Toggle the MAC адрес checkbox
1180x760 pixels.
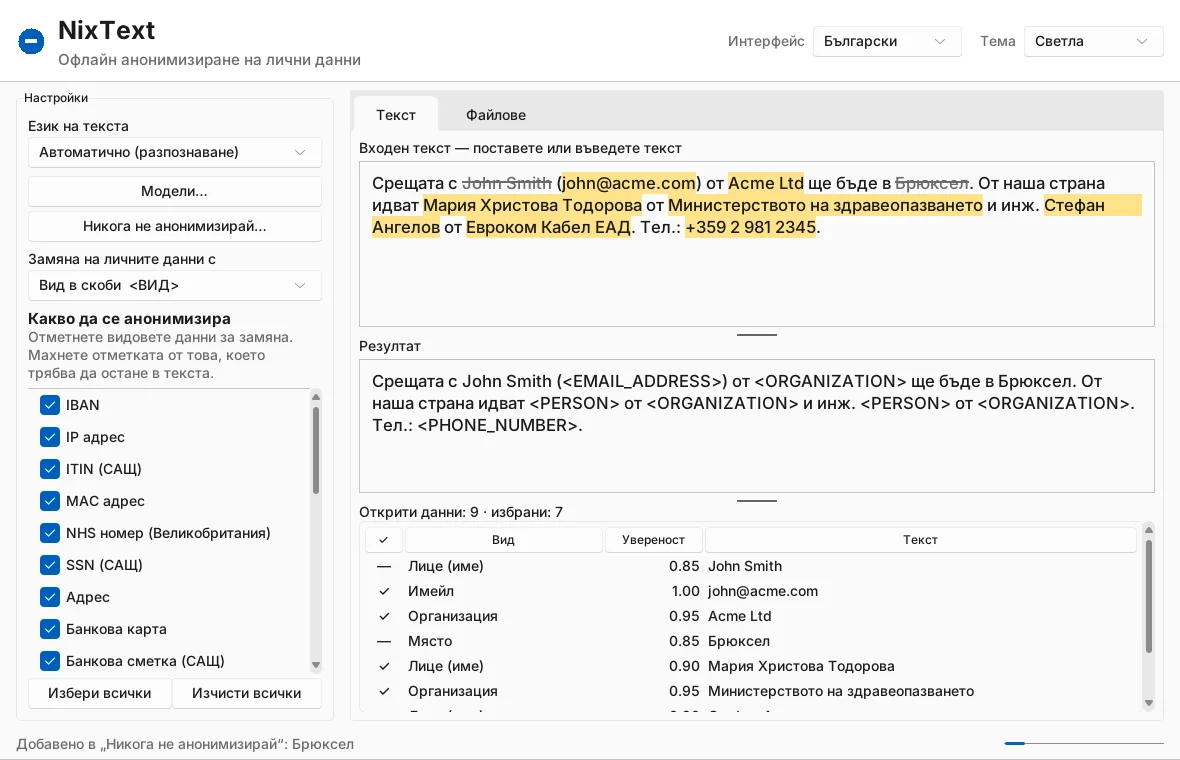coord(50,501)
